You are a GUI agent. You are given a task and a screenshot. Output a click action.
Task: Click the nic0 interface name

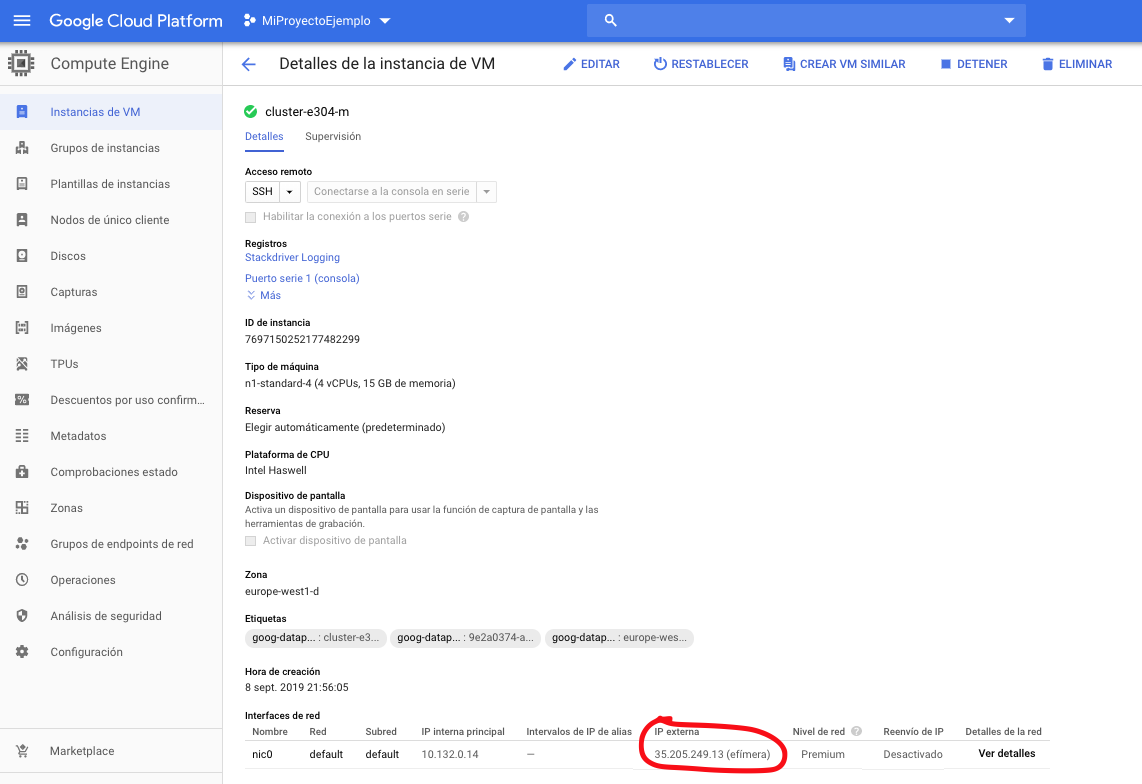point(262,754)
